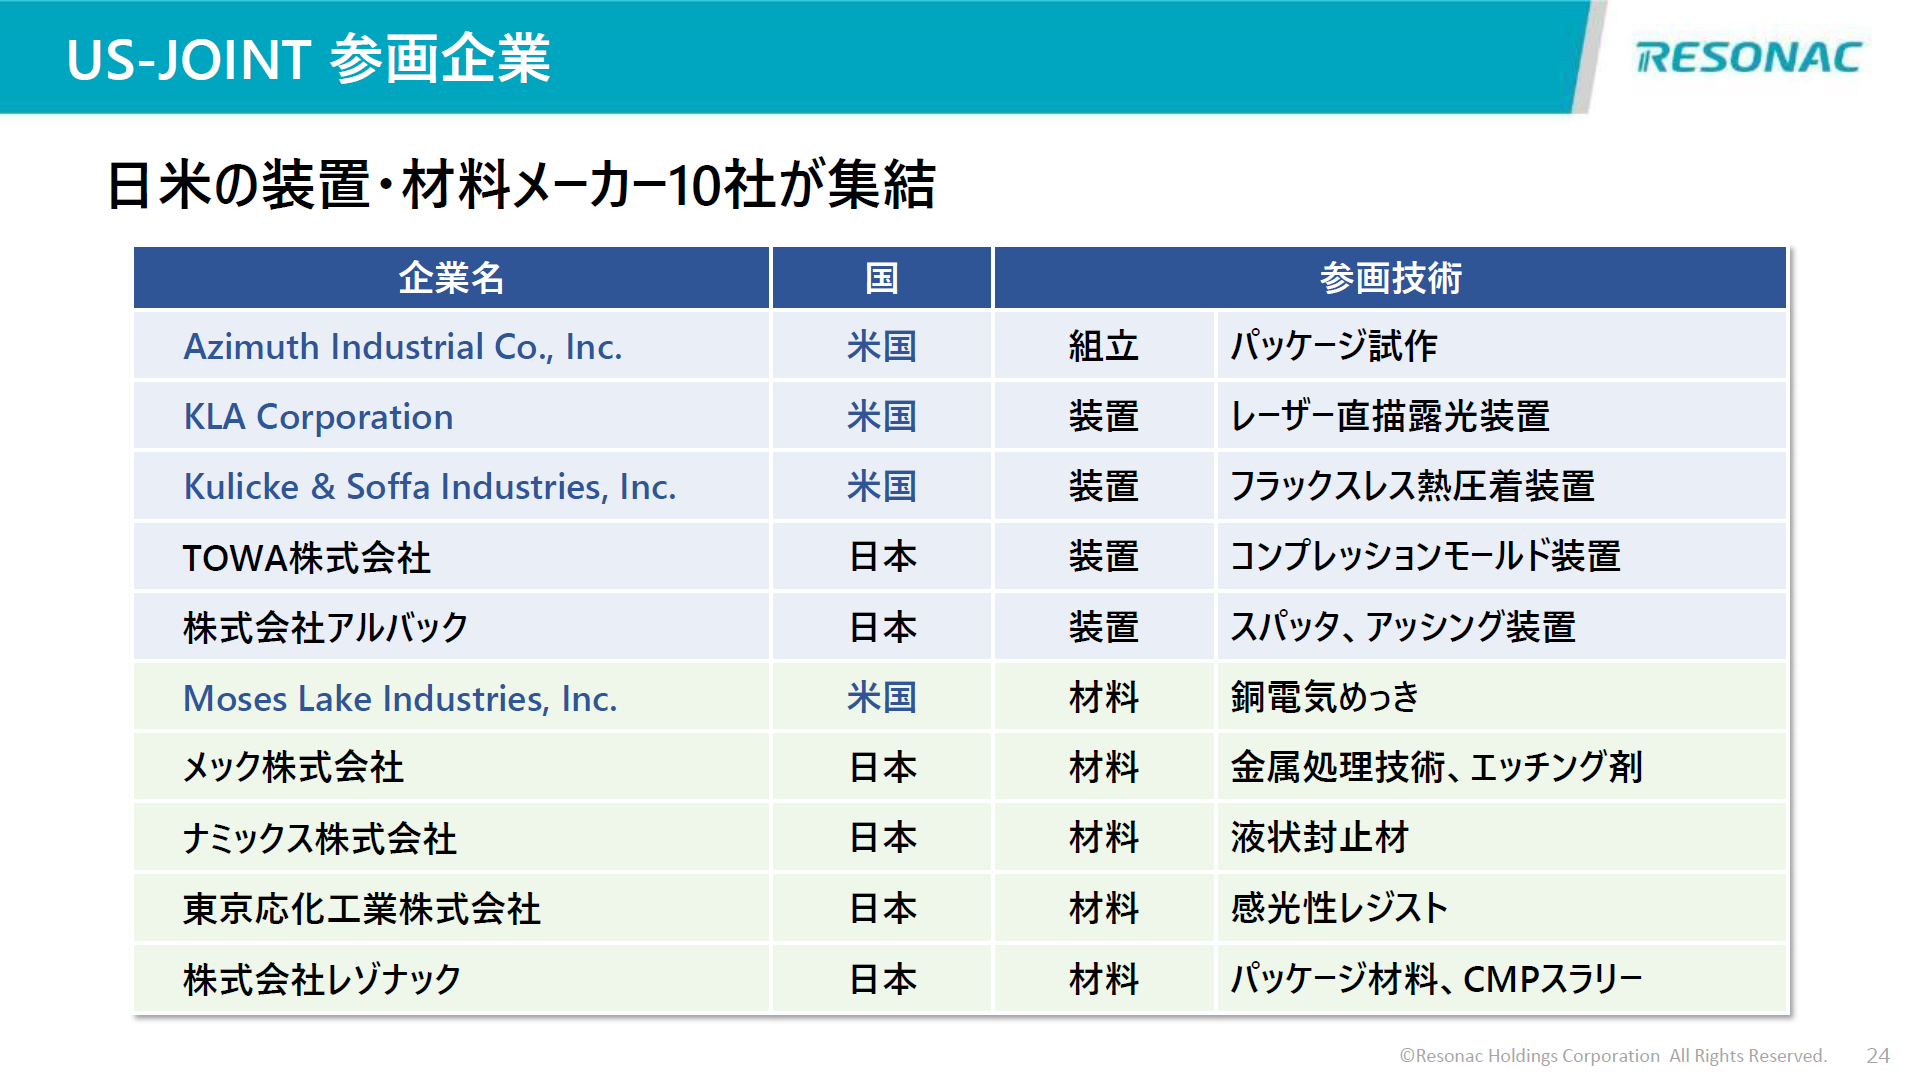Click '米国' in the KLA Corporation row
The height and width of the screenshot is (1080, 1920).
(881, 416)
